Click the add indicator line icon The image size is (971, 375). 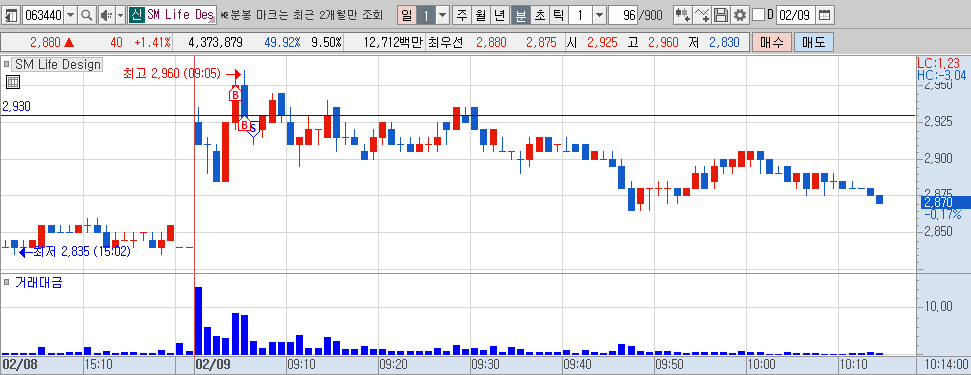click(x=702, y=14)
